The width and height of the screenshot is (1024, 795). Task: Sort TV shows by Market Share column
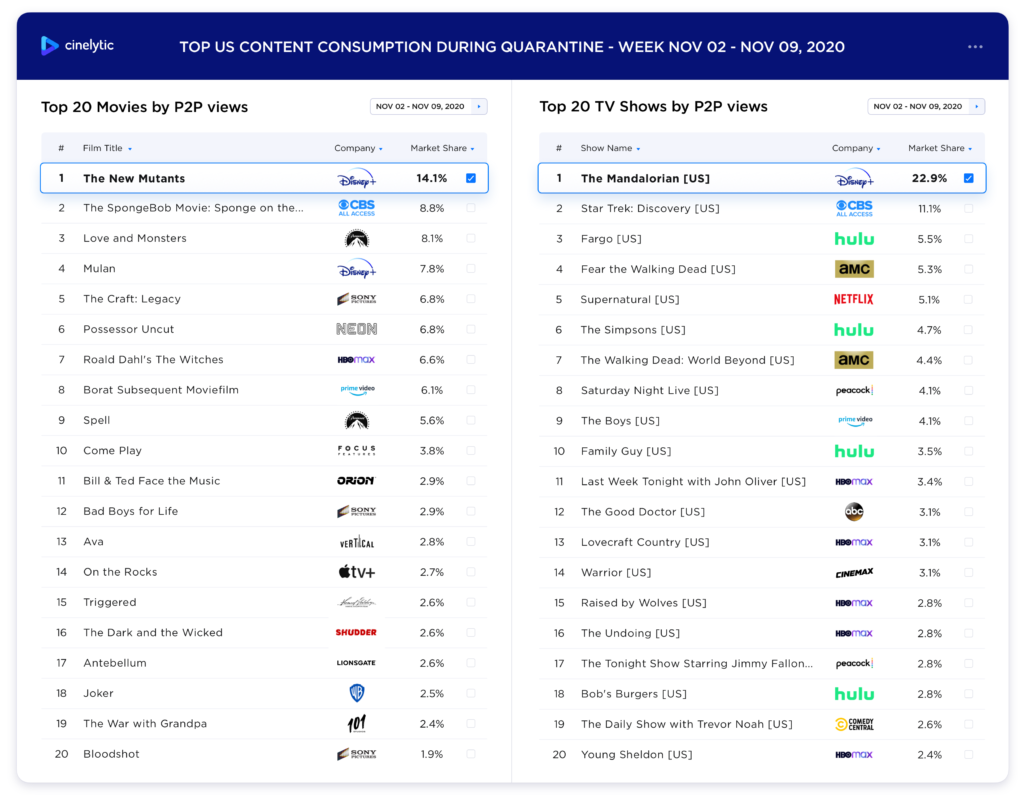pos(940,148)
